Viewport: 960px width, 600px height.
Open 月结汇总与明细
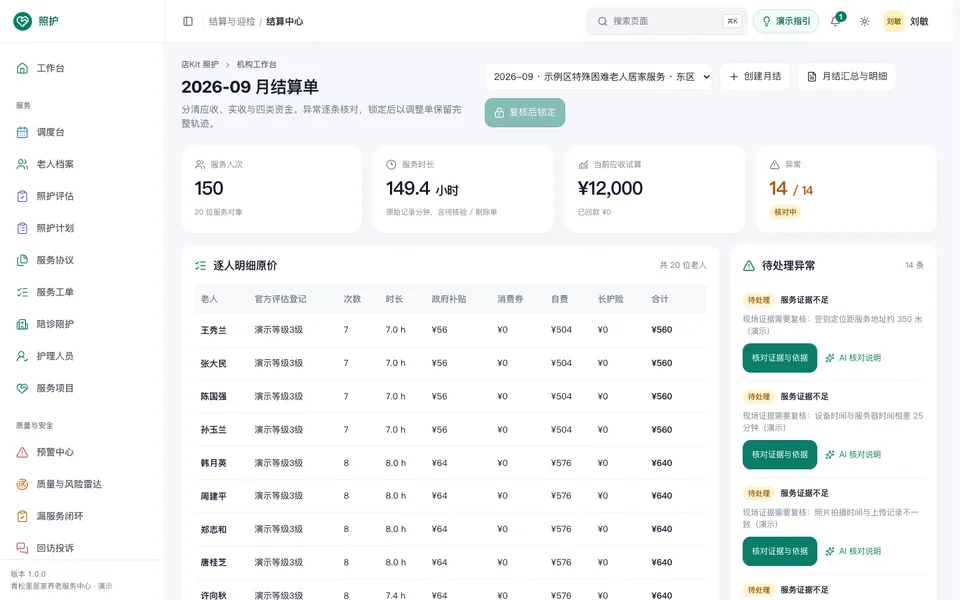[847, 77]
